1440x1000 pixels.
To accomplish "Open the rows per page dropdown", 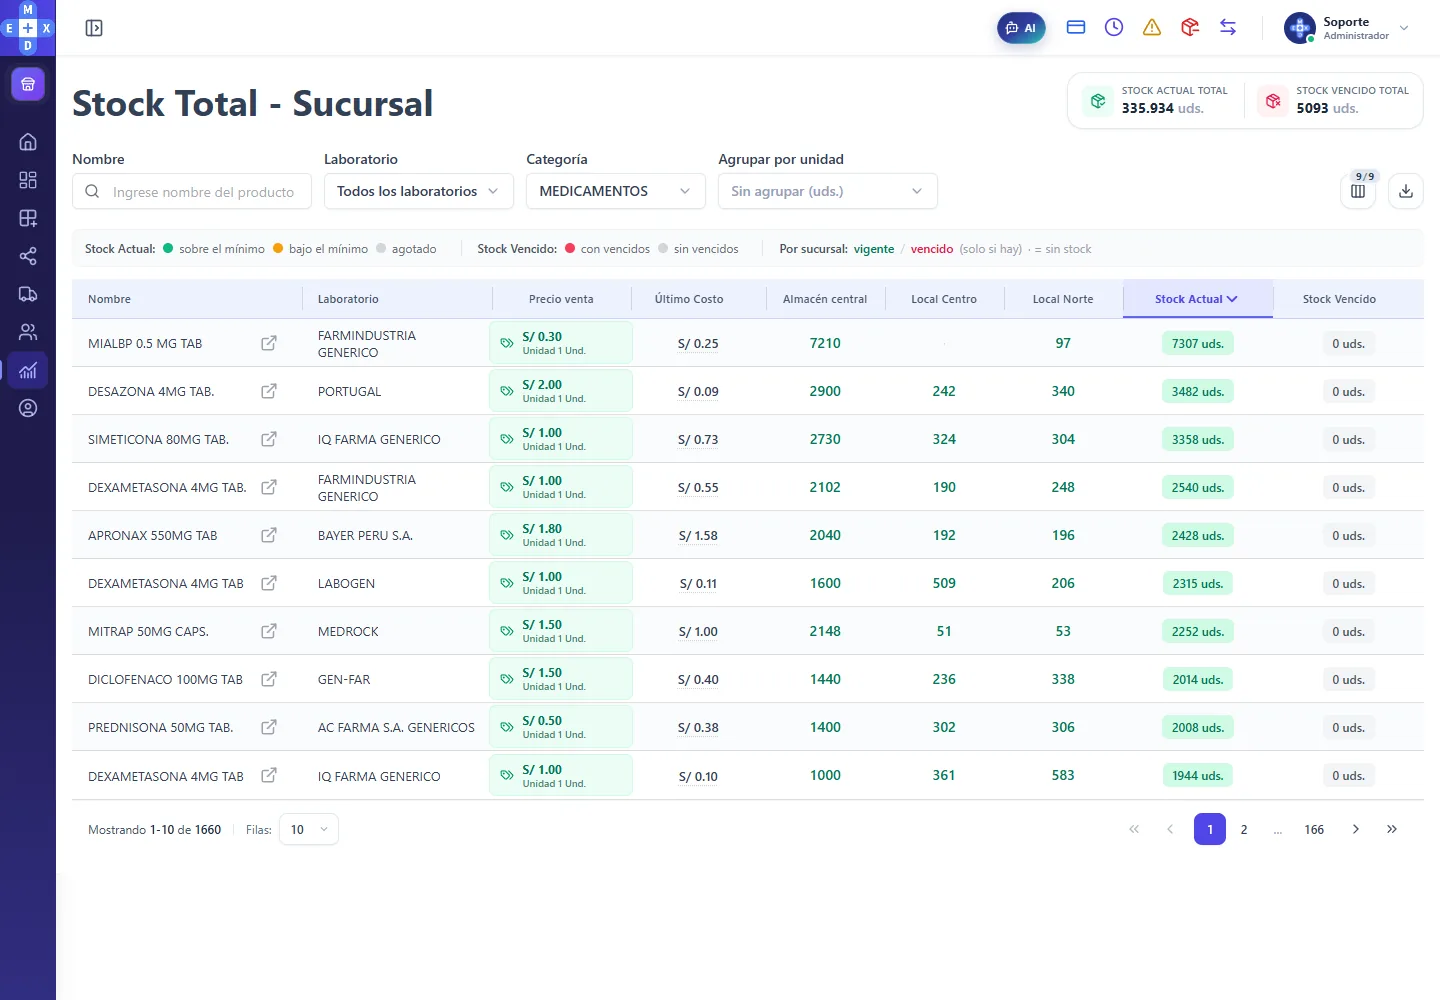I will pos(309,829).
